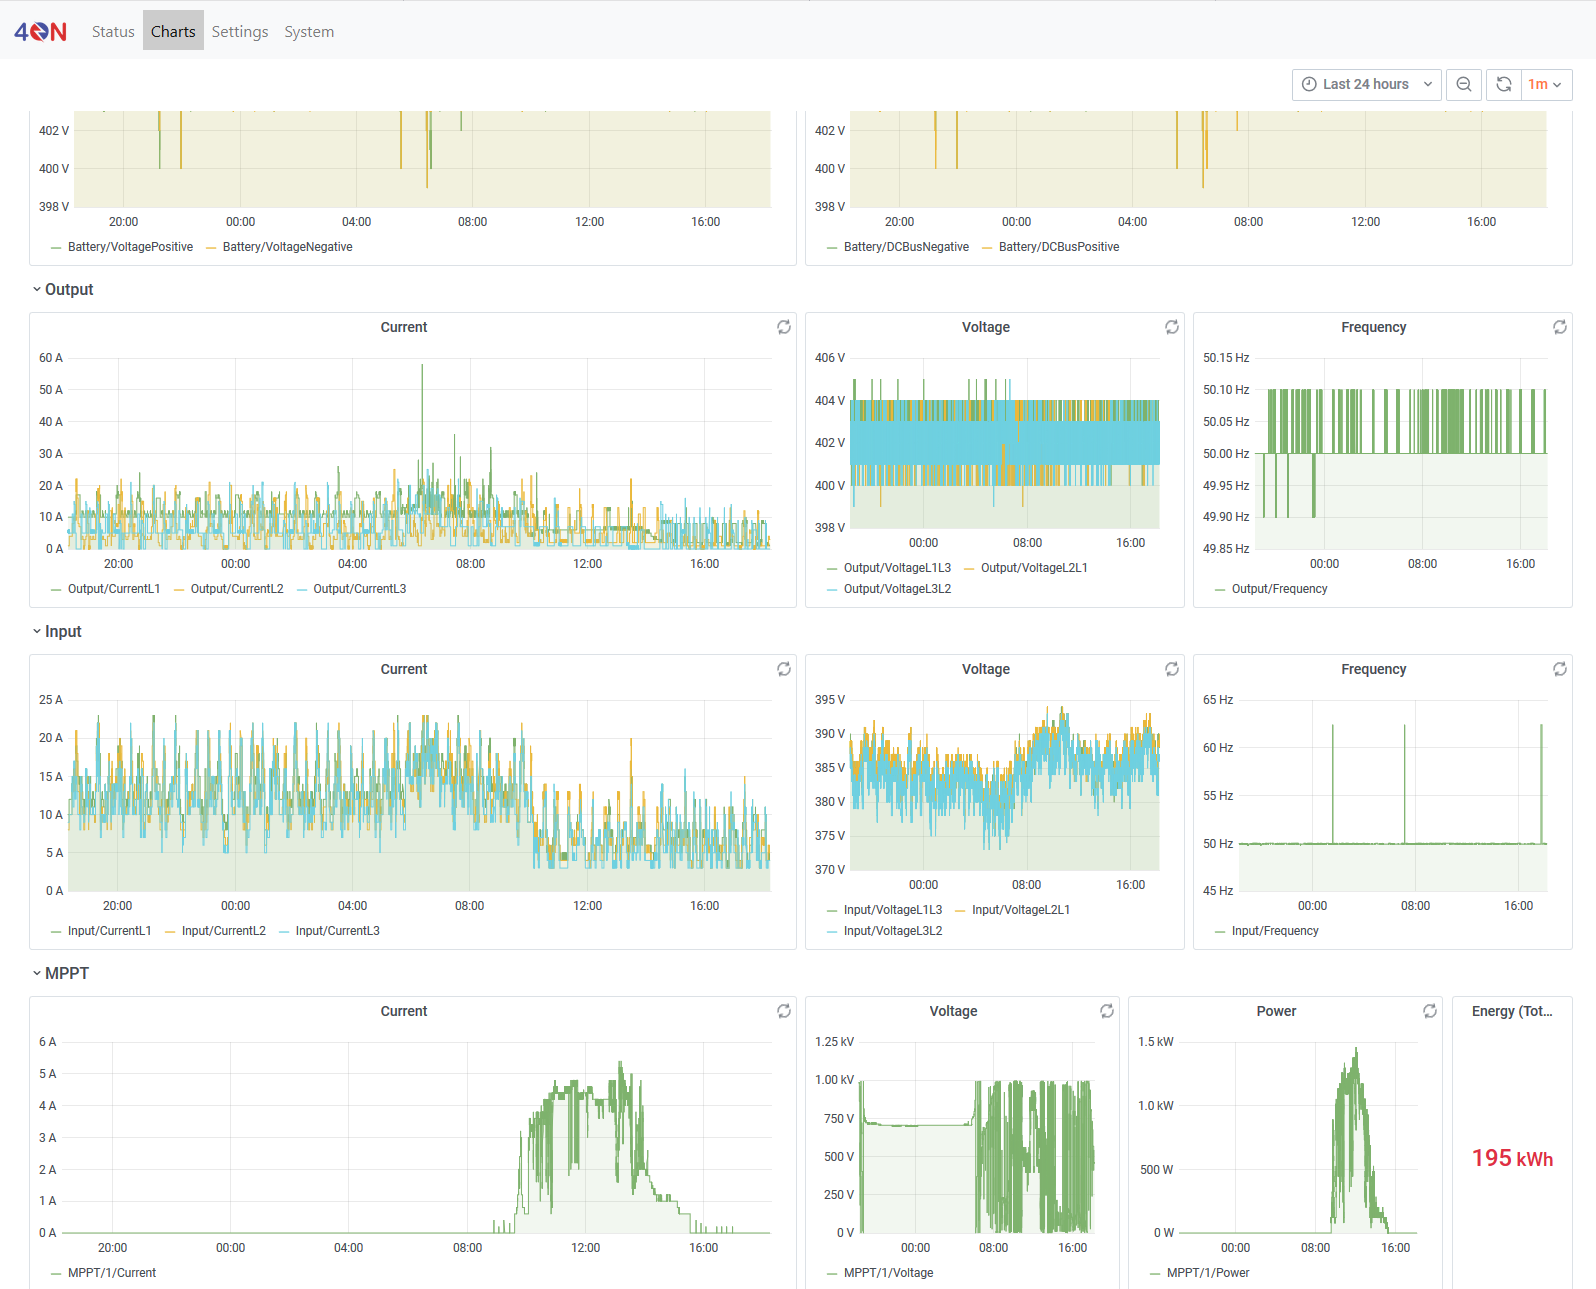This screenshot has width=1596, height=1289.
Task: Collapse the Output section
Action: (63, 289)
